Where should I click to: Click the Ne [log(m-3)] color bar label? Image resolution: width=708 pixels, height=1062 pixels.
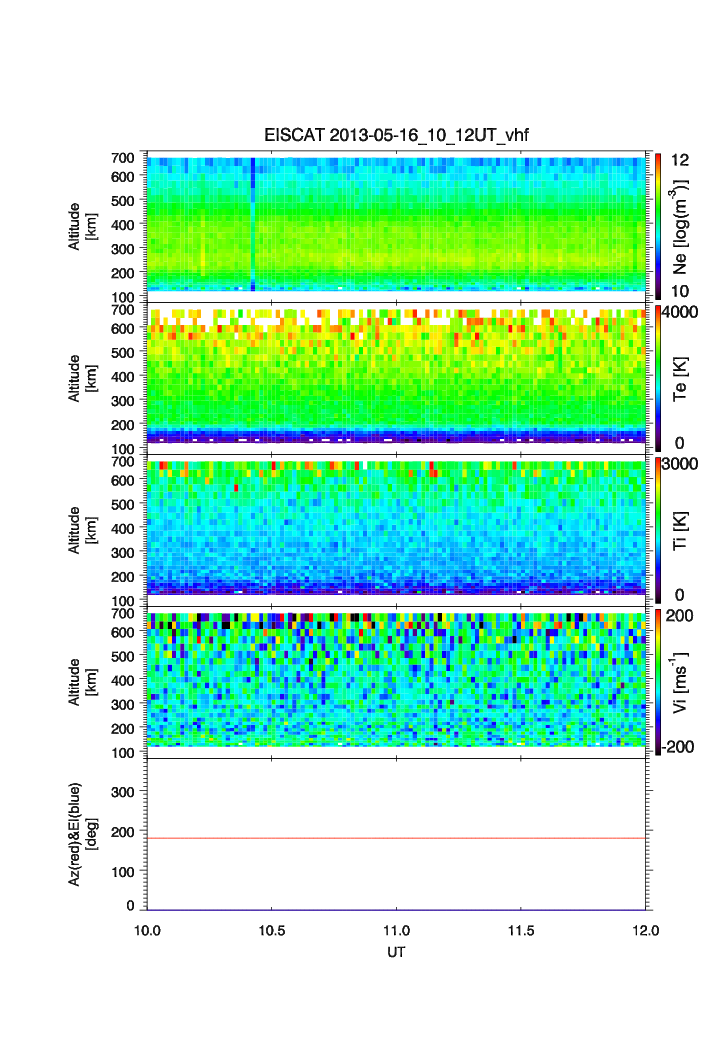[x=680, y=228]
